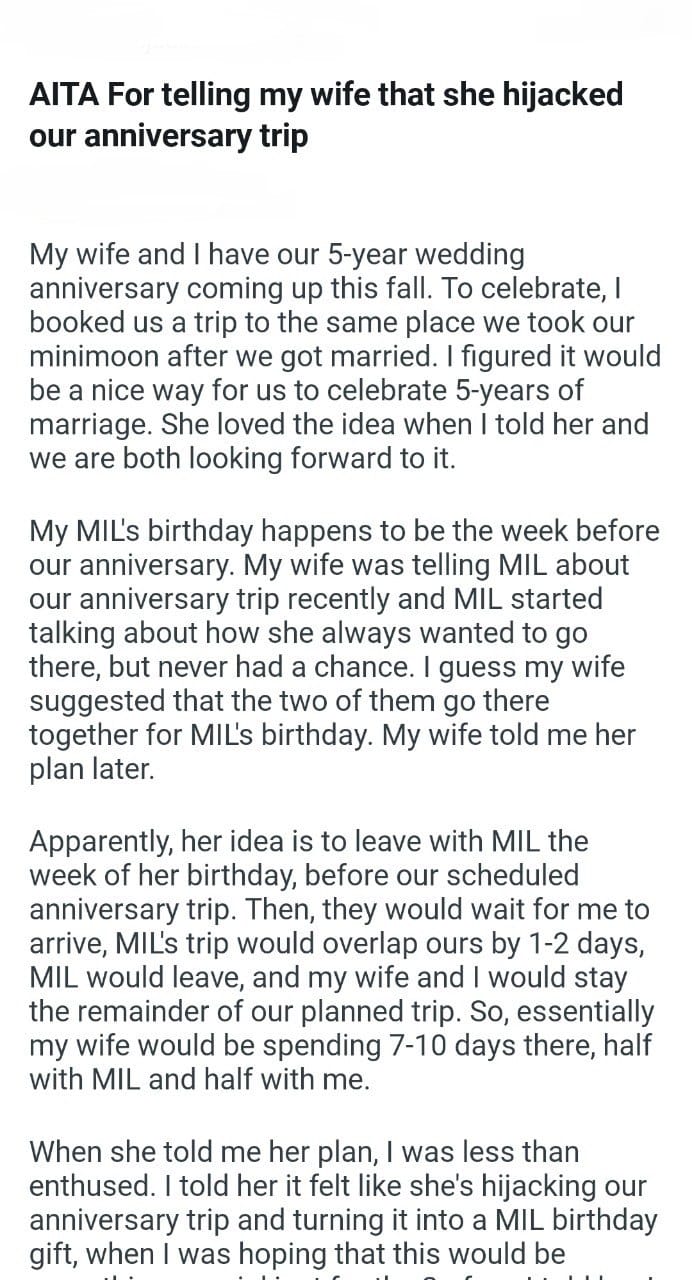
Task: Click the first paragraph's opening line 'My wife and I'
Action: pyautogui.click(x=115, y=254)
